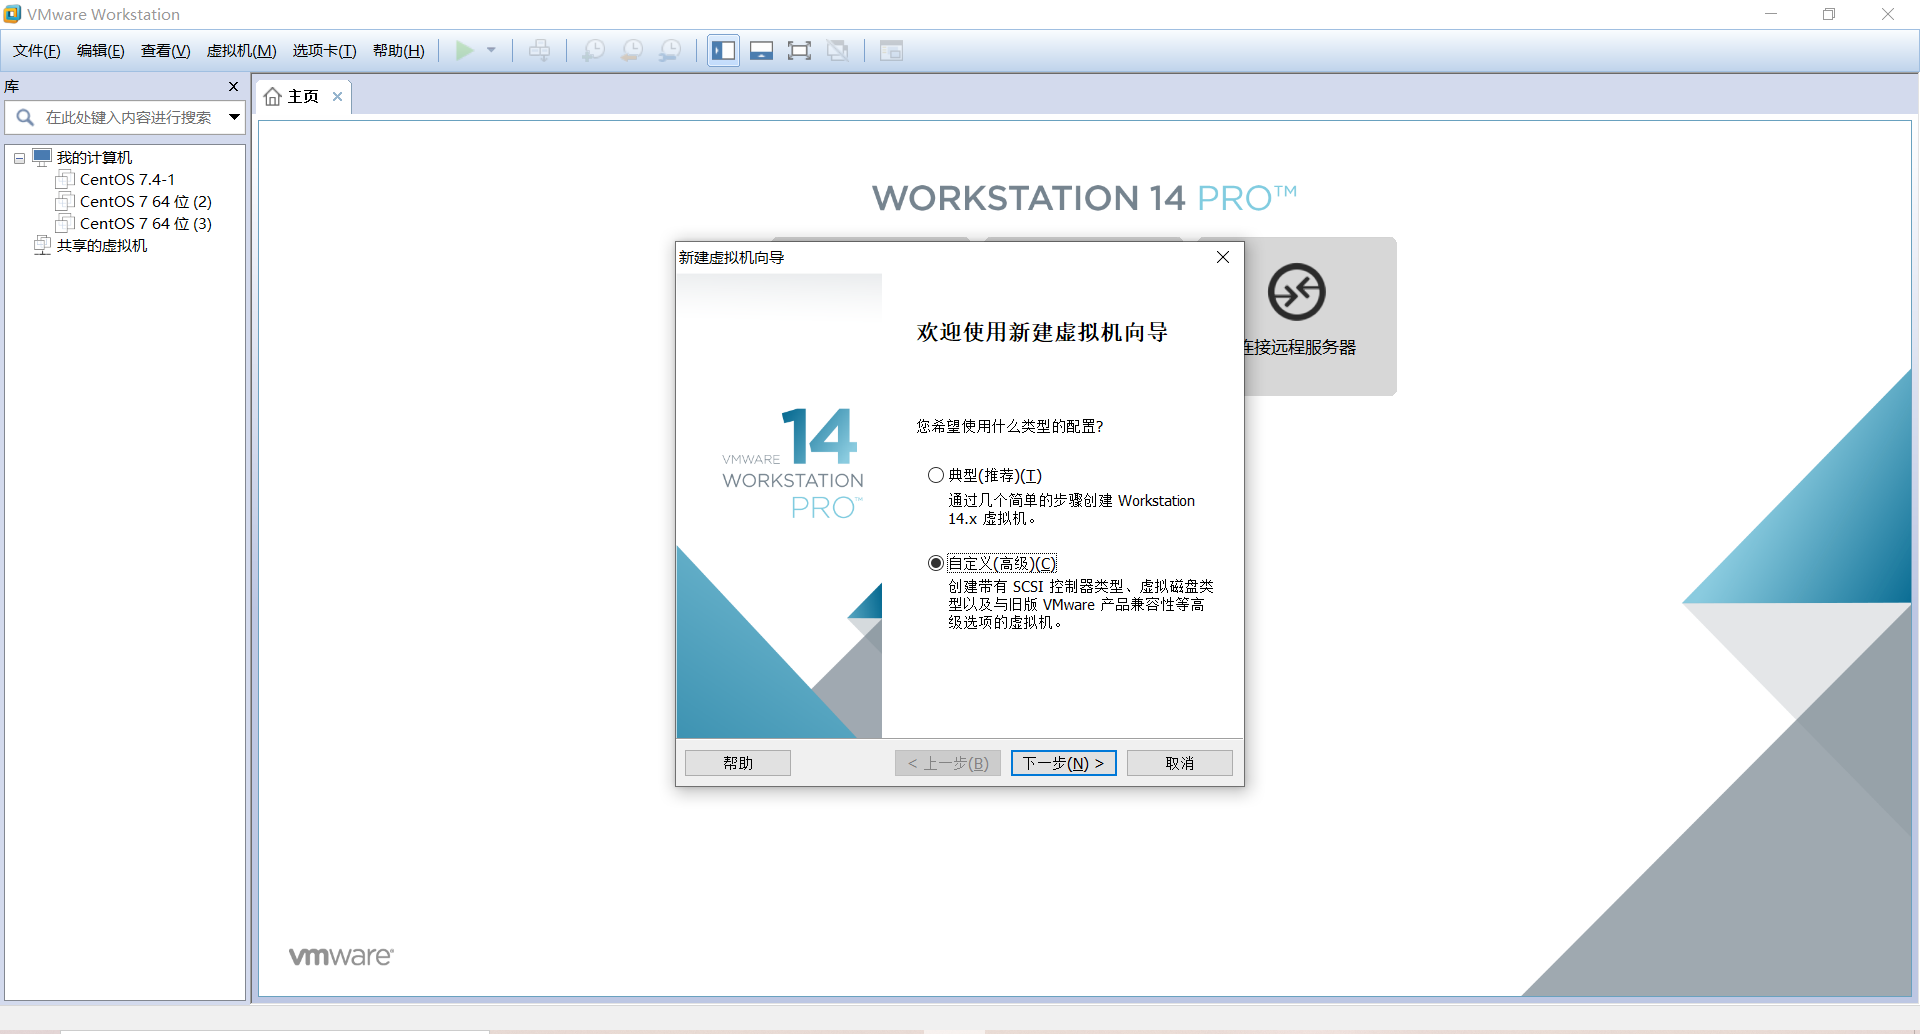Click the magnifier icon in library search
The width and height of the screenshot is (1920, 1034).
tap(25, 117)
